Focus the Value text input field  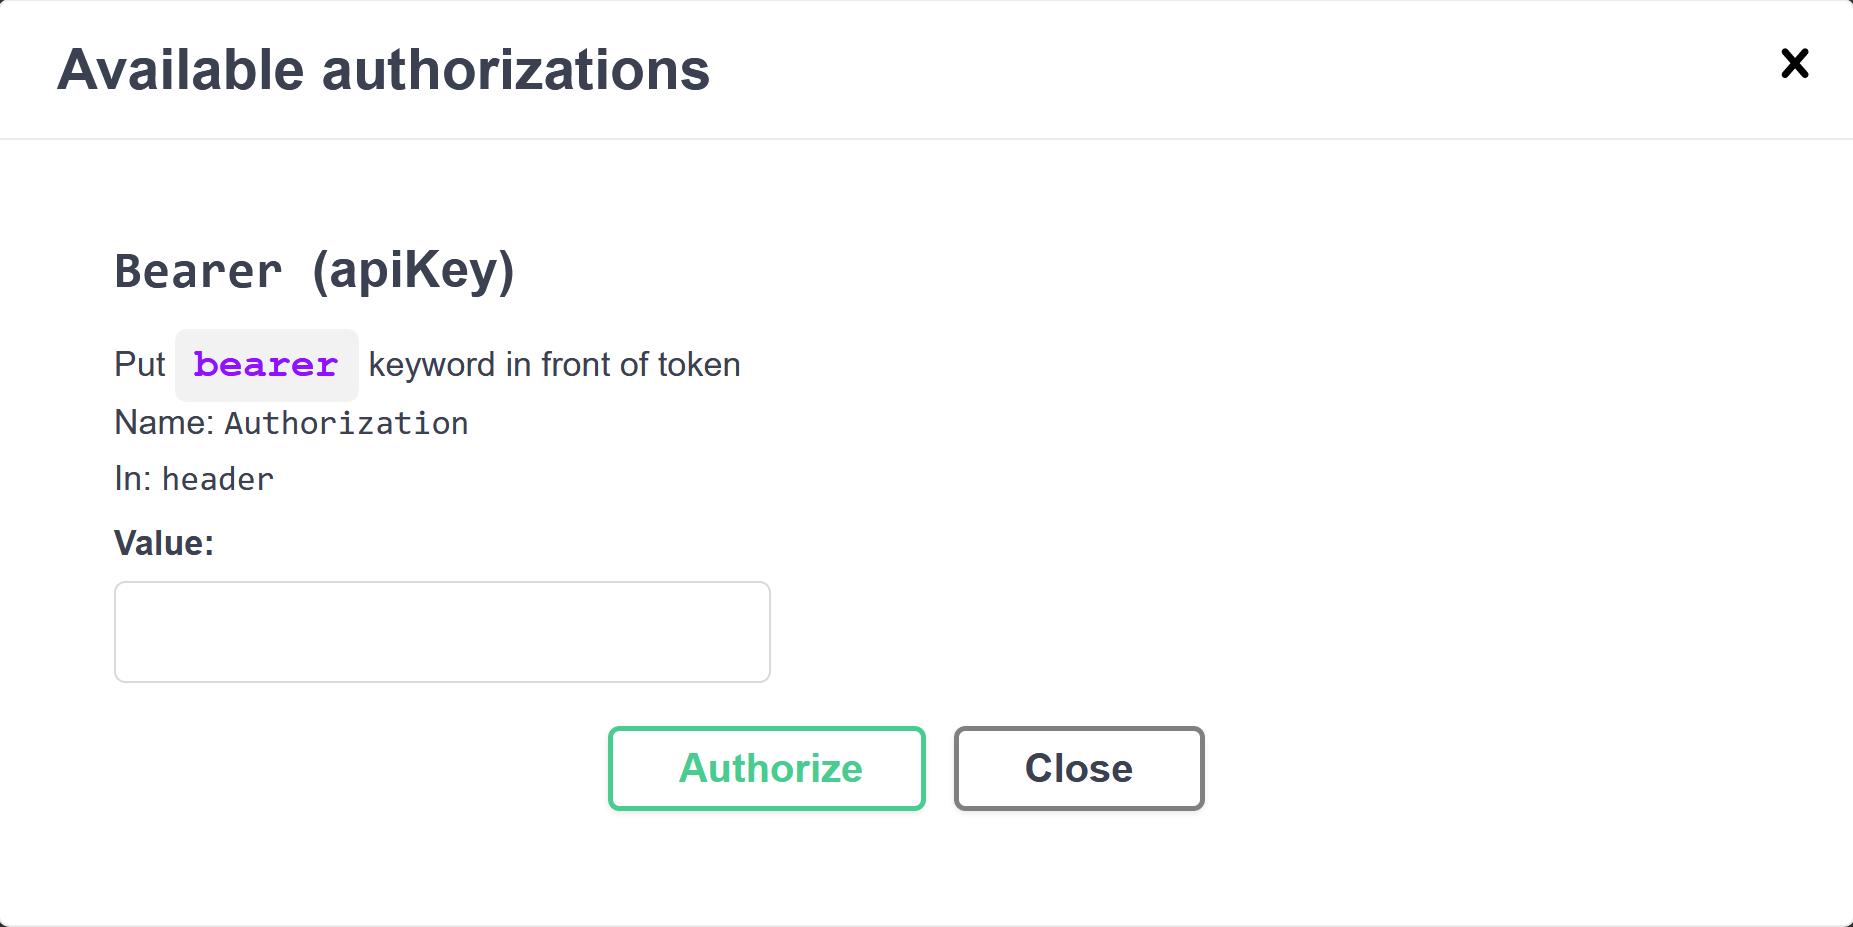click(x=442, y=632)
